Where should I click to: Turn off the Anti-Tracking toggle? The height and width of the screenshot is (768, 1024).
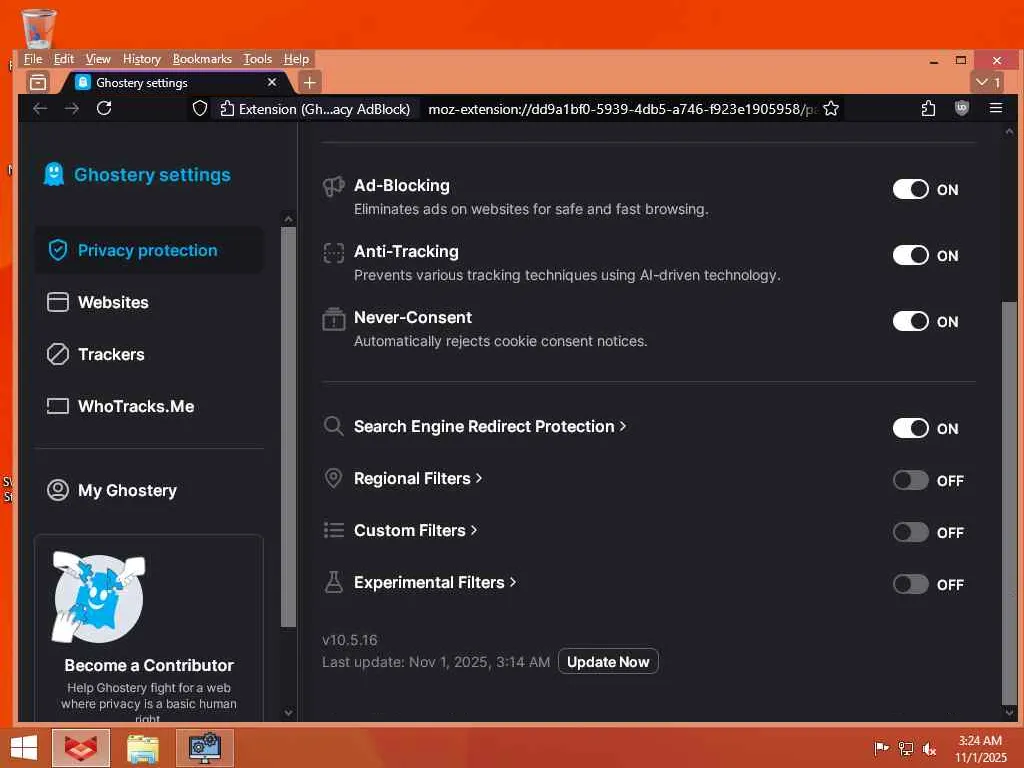pyautogui.click(x=910, y=255)
